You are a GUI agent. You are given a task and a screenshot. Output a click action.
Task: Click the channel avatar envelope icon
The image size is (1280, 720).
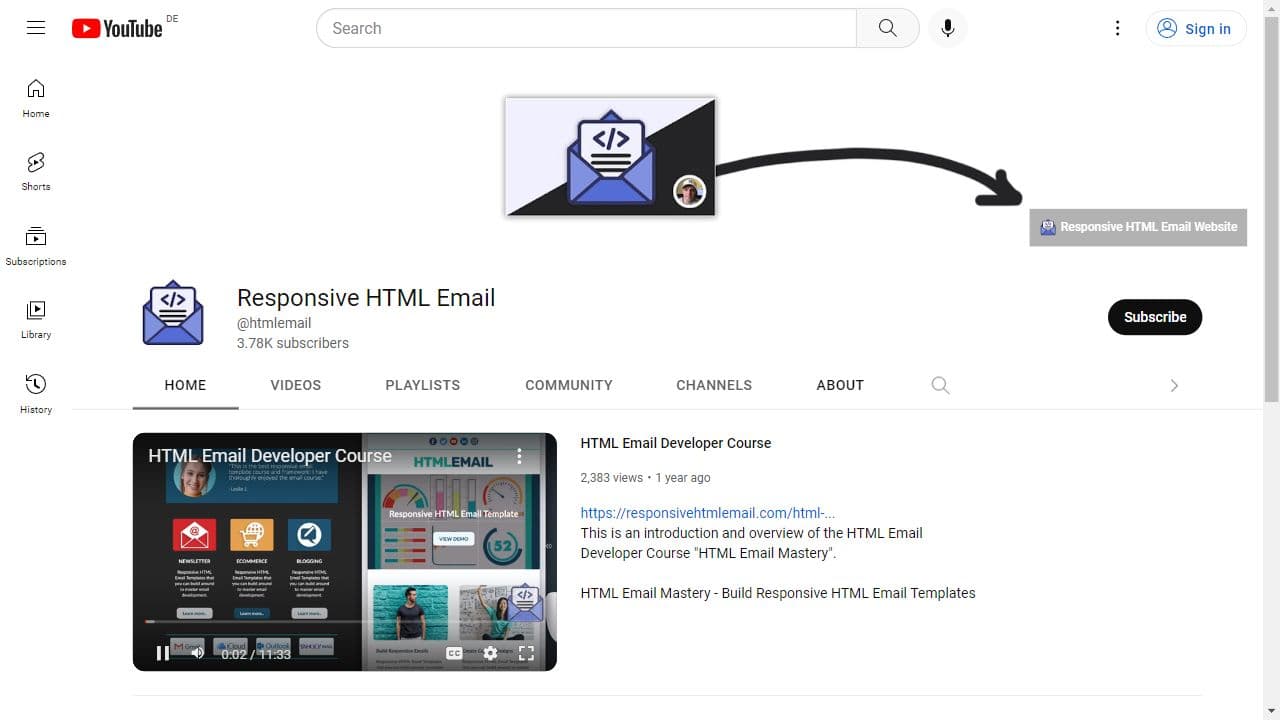coord(173,313)
